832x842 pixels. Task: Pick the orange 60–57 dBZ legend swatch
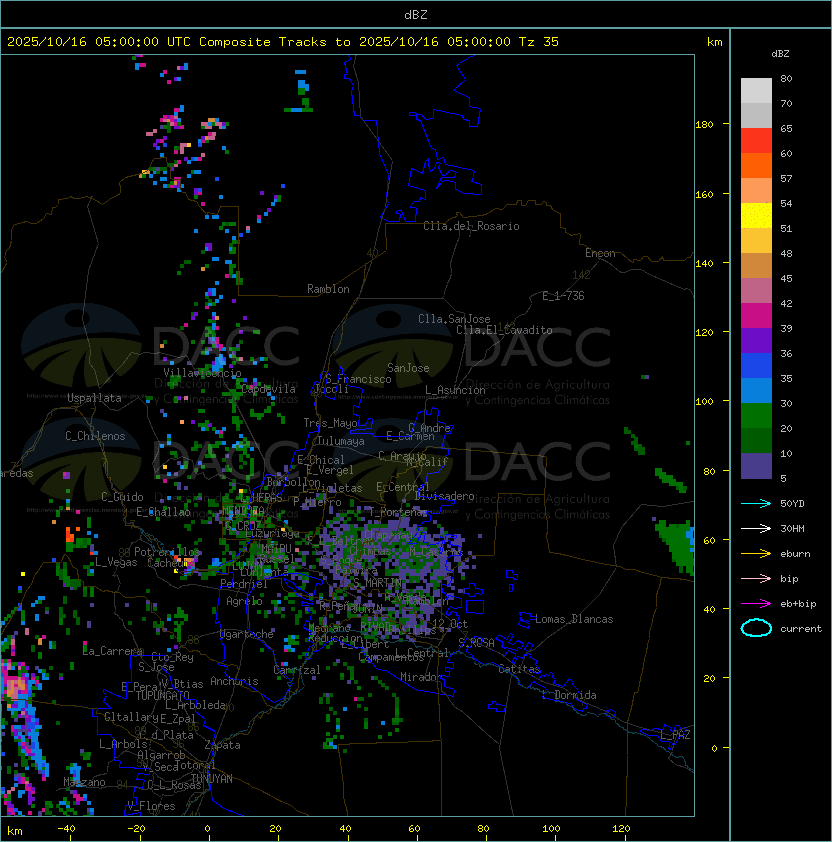point(756,166)
